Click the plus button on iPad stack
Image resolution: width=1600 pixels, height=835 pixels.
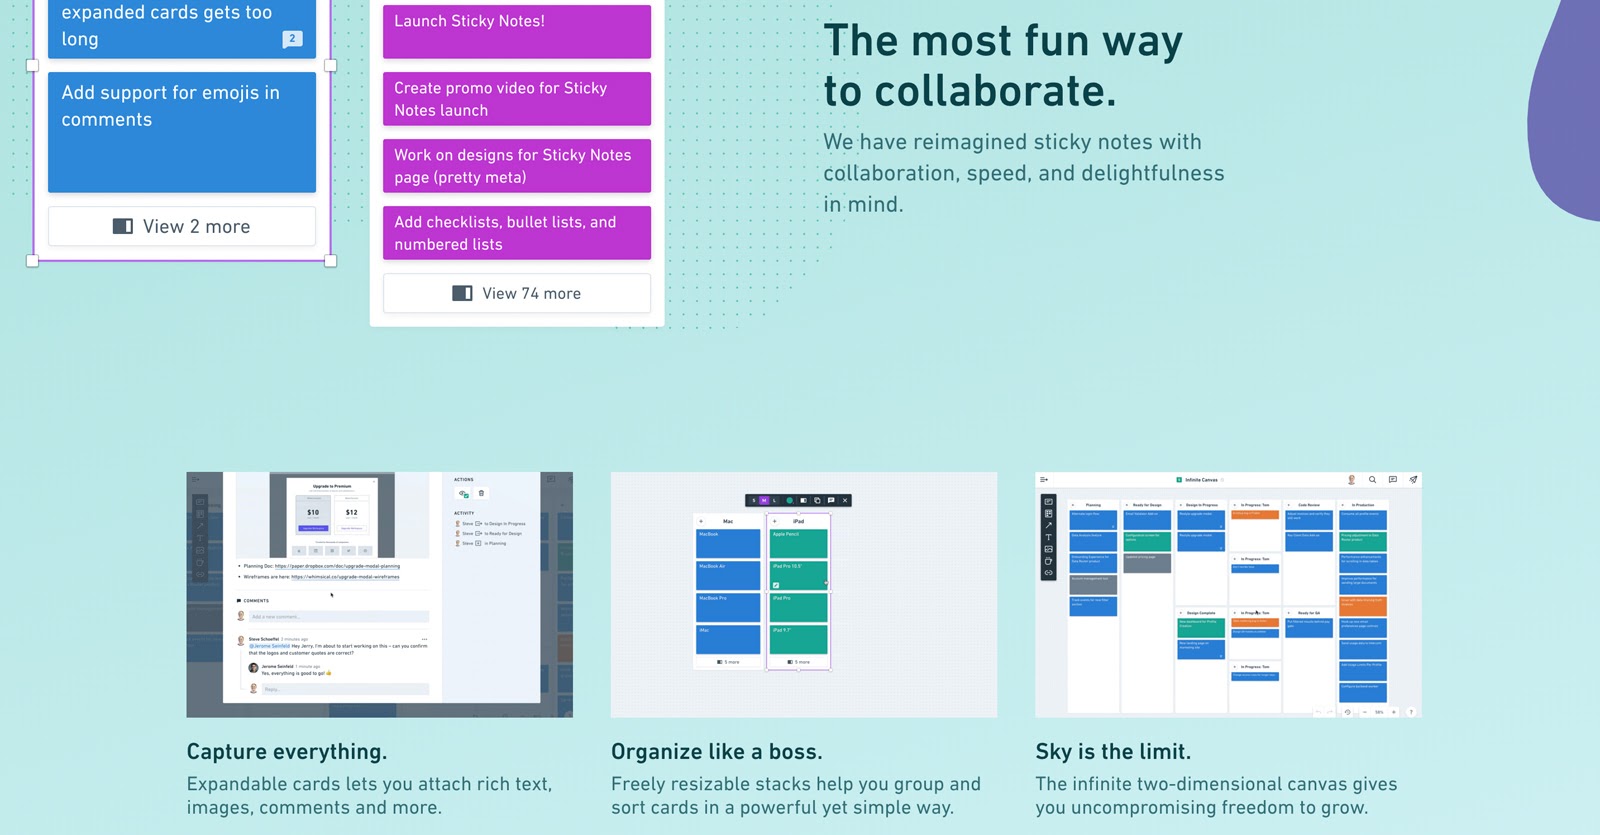click(775, 521)
